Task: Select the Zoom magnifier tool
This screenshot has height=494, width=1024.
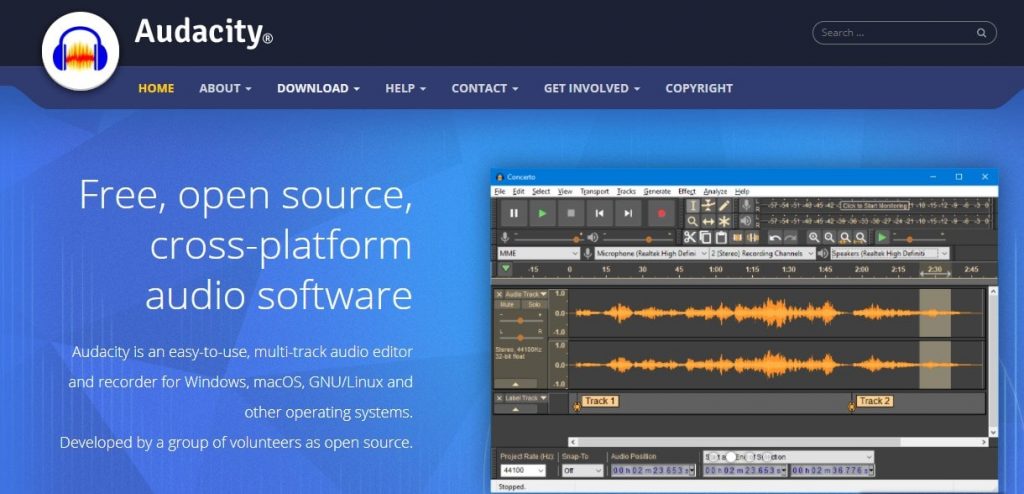Action: click(692, 221)
